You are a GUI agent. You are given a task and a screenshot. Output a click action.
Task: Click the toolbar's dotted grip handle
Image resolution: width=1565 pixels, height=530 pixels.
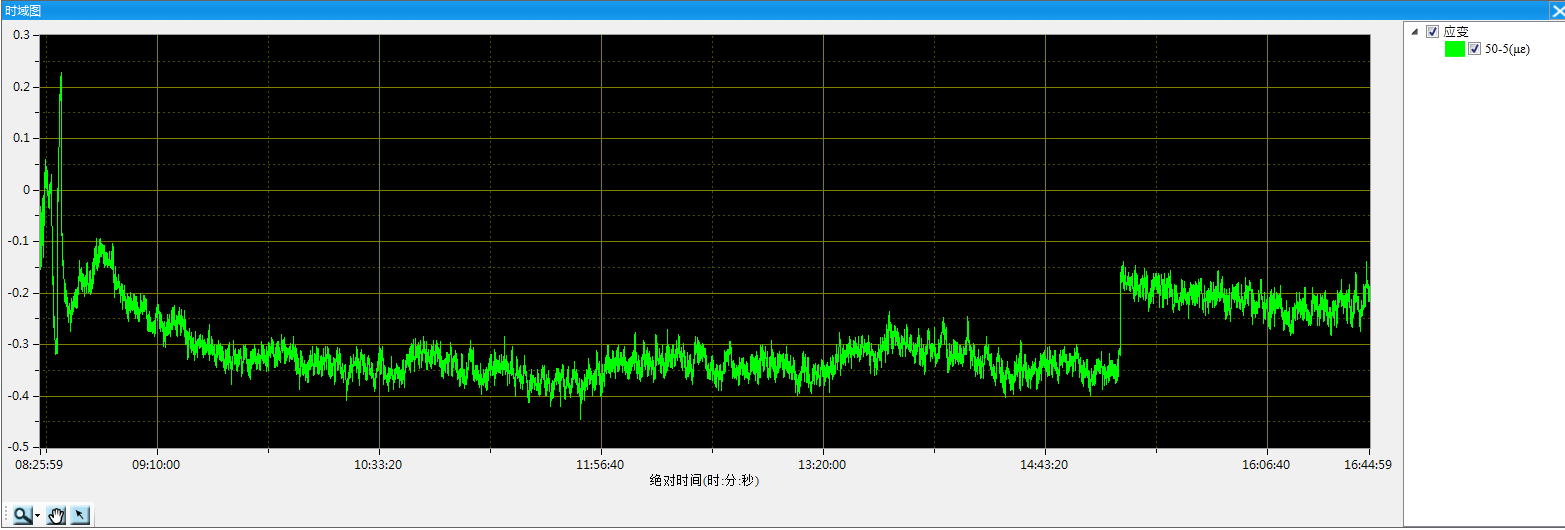(8, 515)
